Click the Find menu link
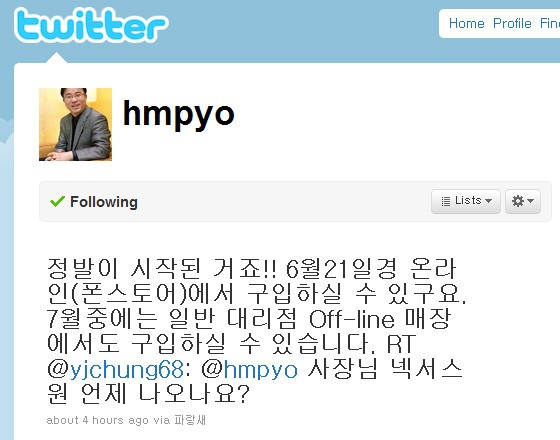 point(550,24)
